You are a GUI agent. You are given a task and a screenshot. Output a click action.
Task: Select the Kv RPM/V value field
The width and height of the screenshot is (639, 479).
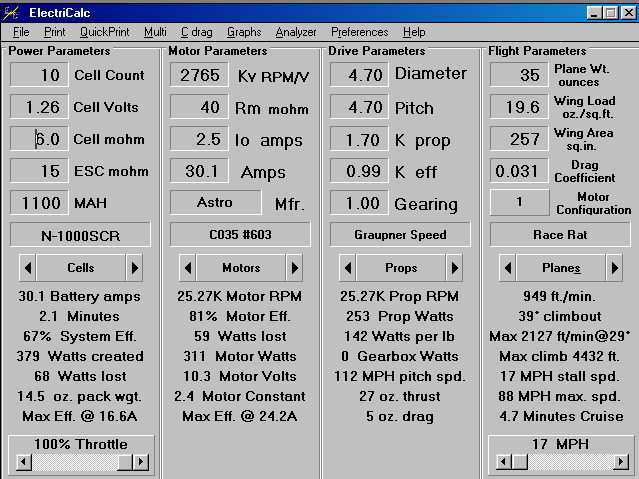click(199, 75)
